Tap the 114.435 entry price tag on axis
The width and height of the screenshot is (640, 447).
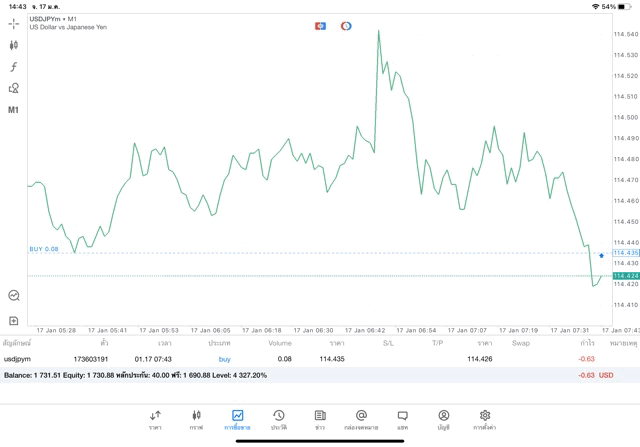(626, 253)
